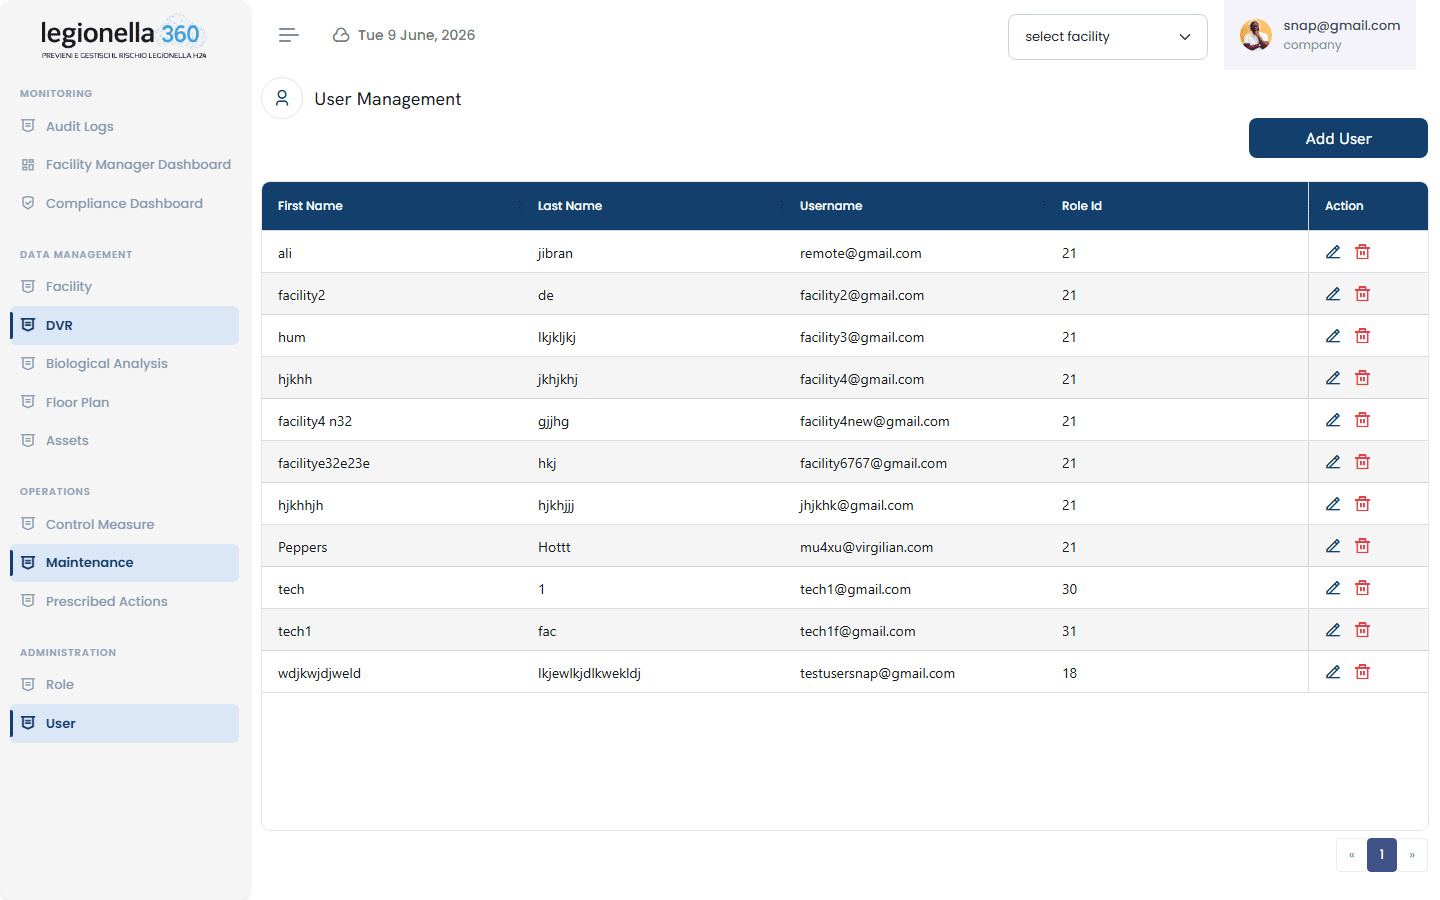Image resolution: width=1440 pixels, height=900 pixels.
Task: Open the Biological Analysis section
Action: pyautogui.click(x=106, y=363)
